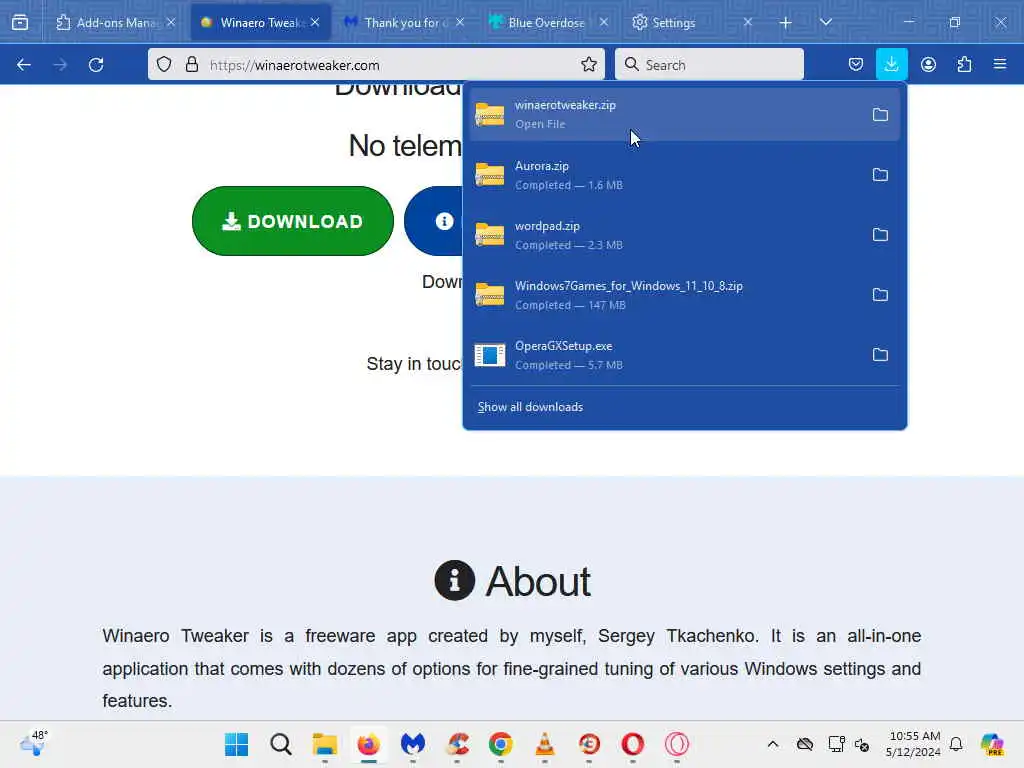Show site security padlock info
The height and width of the screenshot is (768, 1024).
[191, 65]
